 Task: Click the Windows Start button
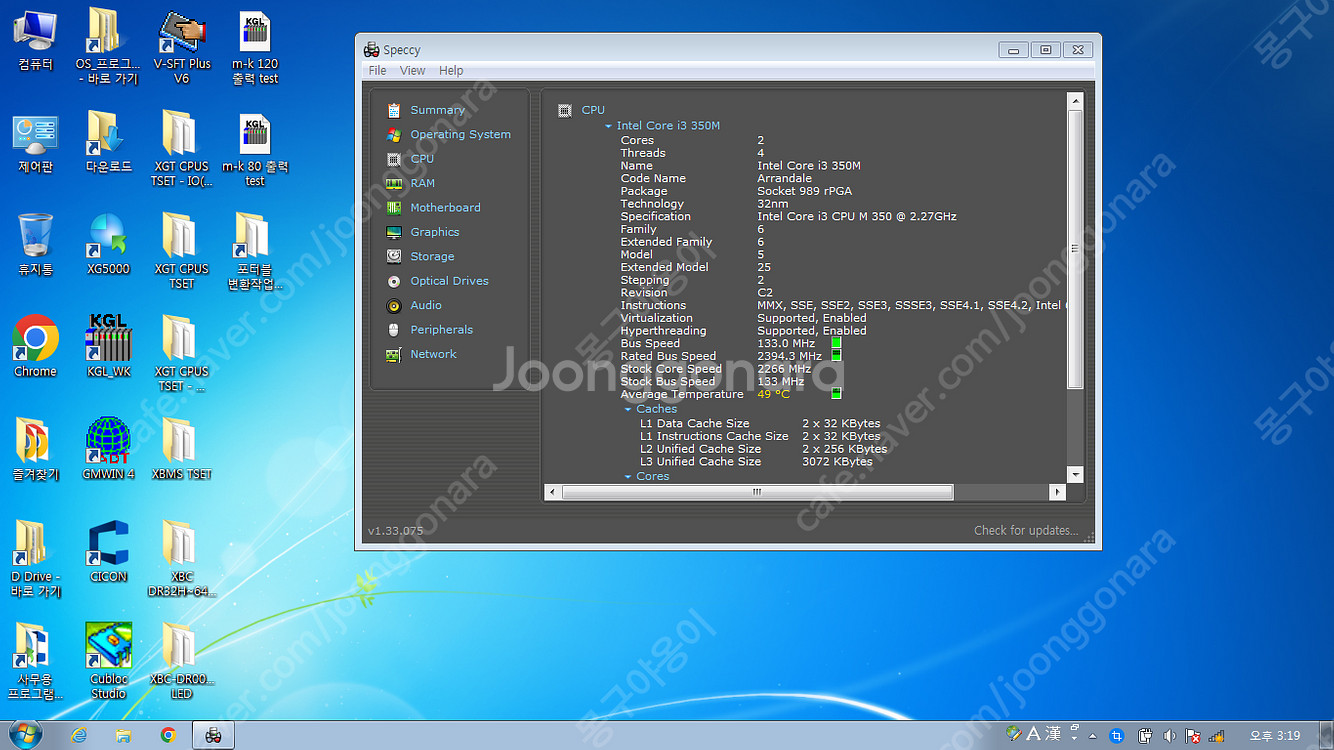click(24, 735)
